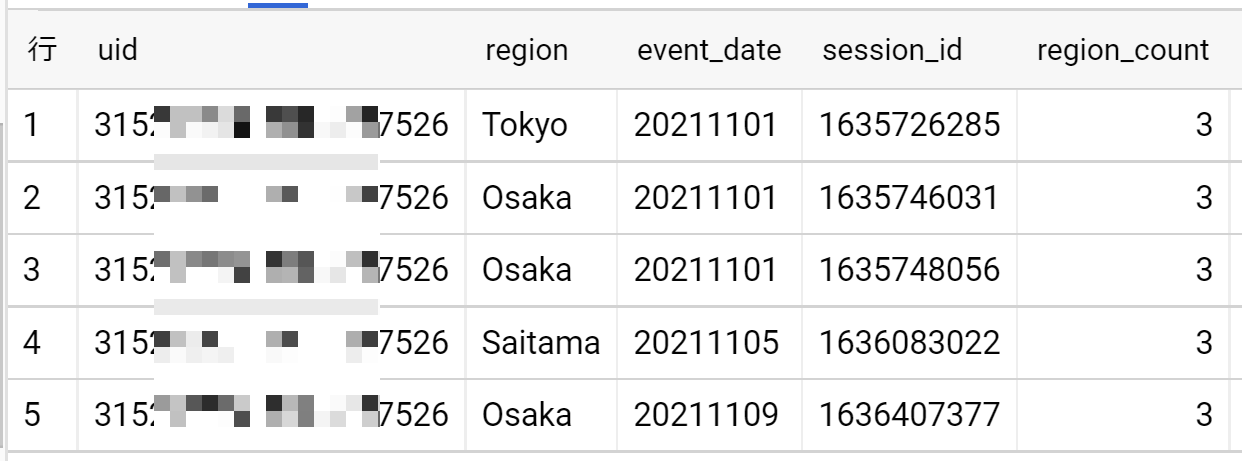The image size is (1242, 461).
Task: Click session ID 1636407377
Action: coord(909,415)
